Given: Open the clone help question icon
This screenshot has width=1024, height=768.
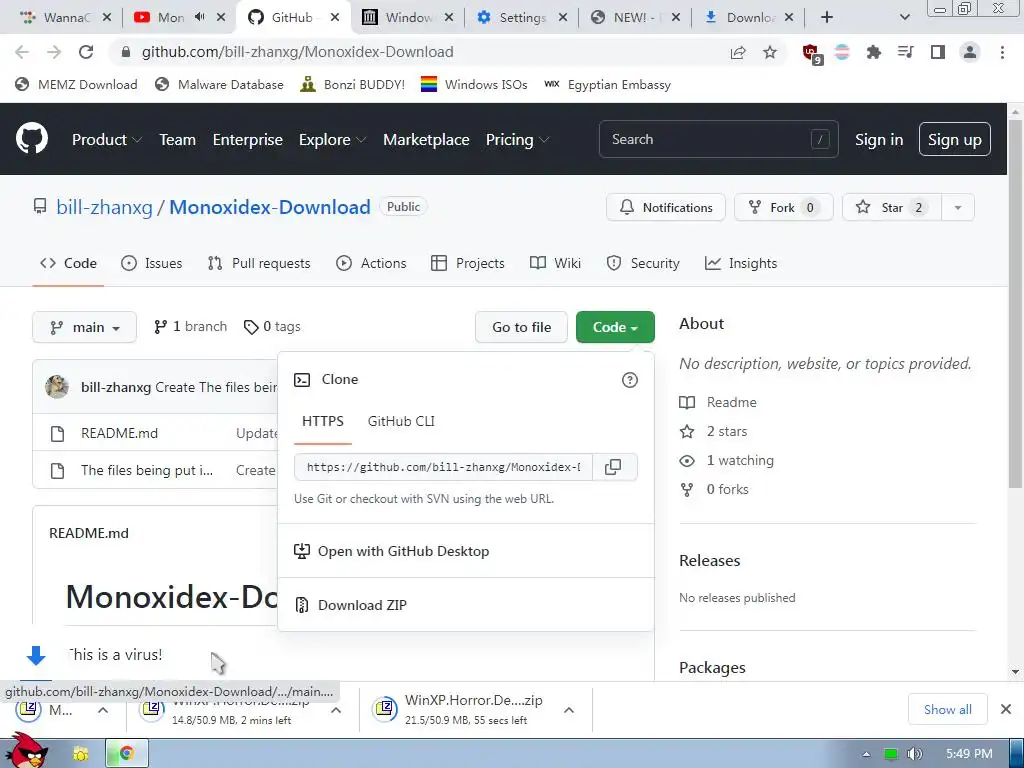Looking at the screenshot, I should (630, 380).
